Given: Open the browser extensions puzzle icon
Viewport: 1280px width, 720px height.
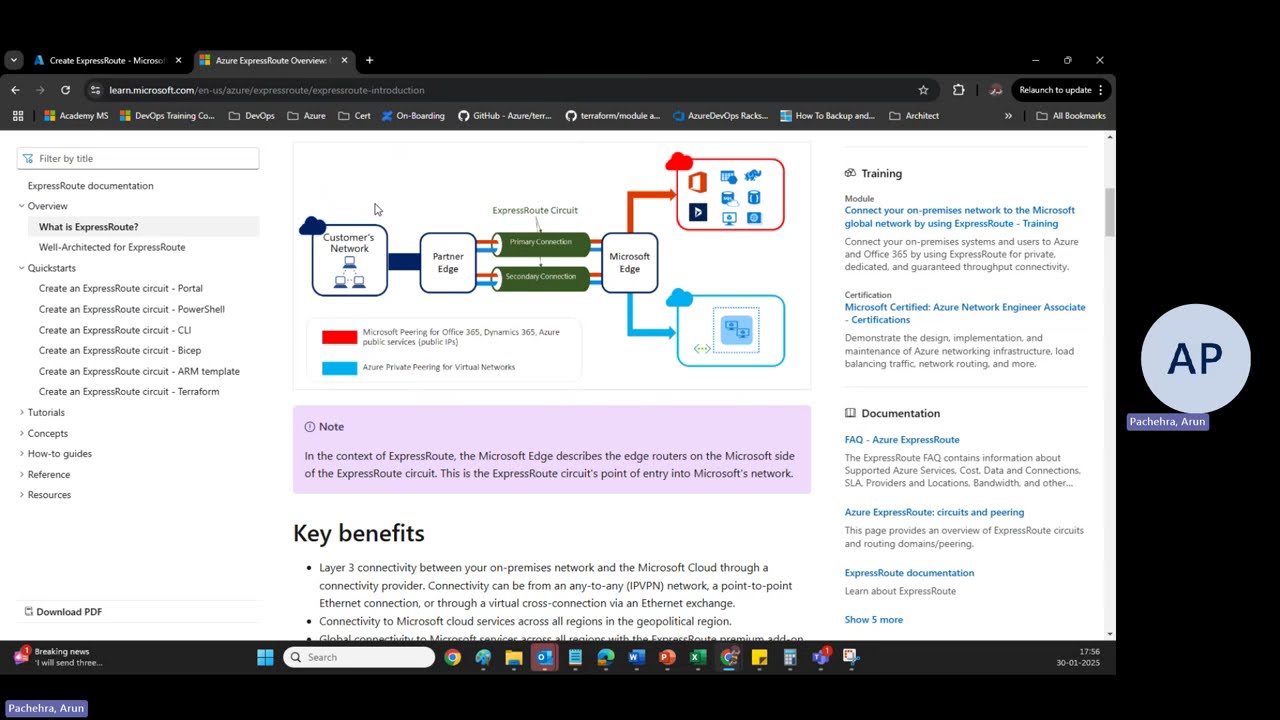Looking at the screenshot, I should pos(958,90).
